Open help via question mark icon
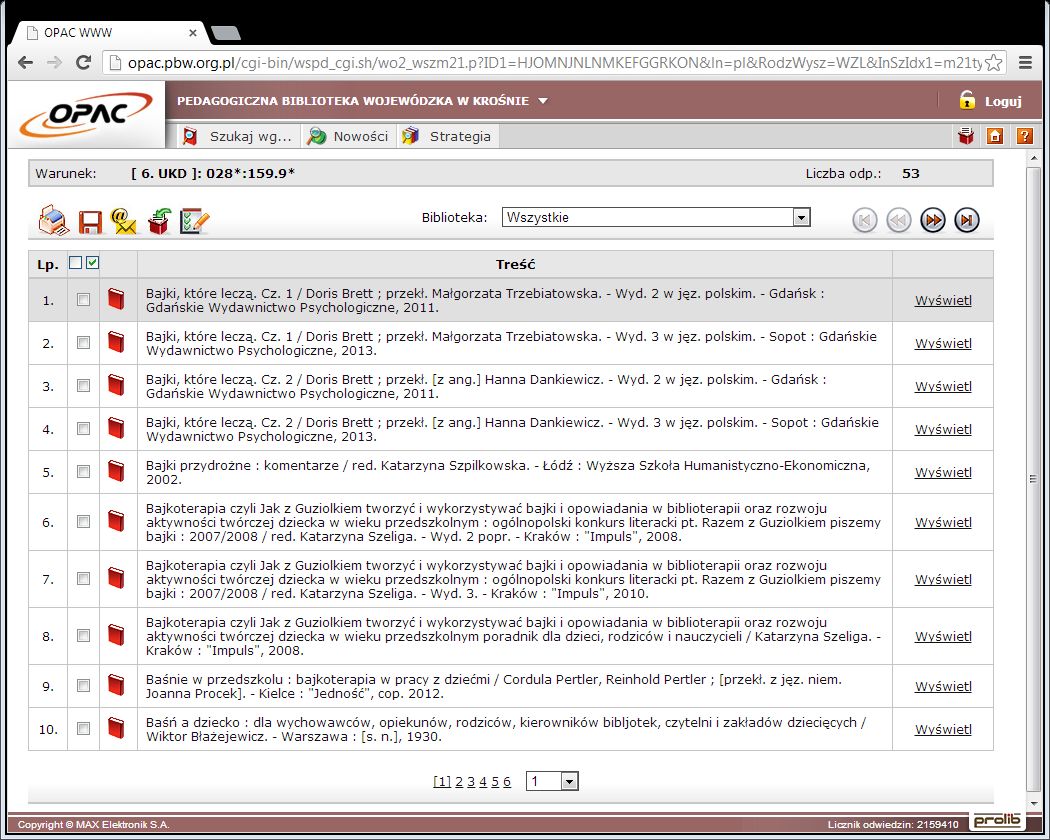Screen dimensions: 1050x840 pyautogui.click(x=1025, y=136)
